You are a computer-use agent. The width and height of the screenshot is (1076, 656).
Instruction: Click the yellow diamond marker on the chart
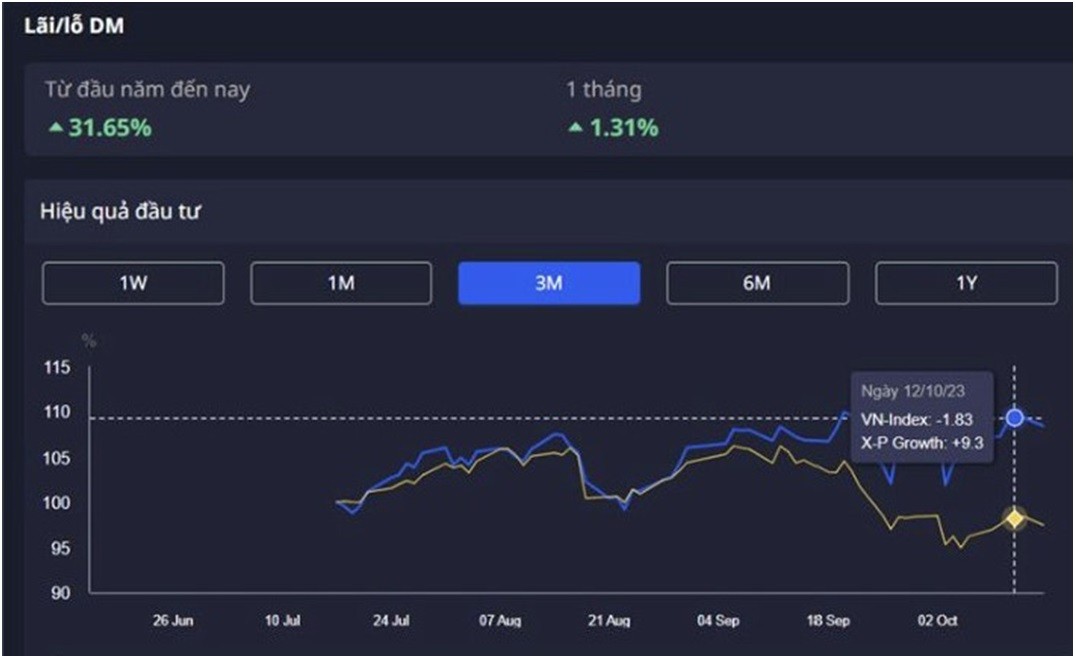point(1015,518)
